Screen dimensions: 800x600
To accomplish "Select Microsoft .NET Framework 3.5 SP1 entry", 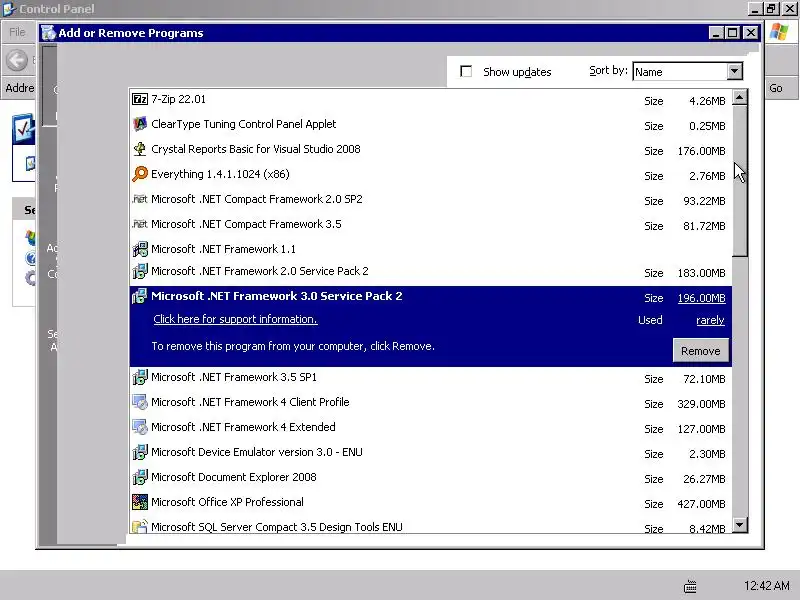I will point(431,378).
